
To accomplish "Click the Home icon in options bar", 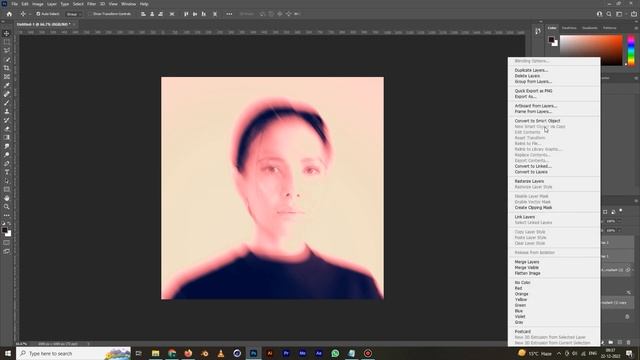I will (x=9, y=14).
